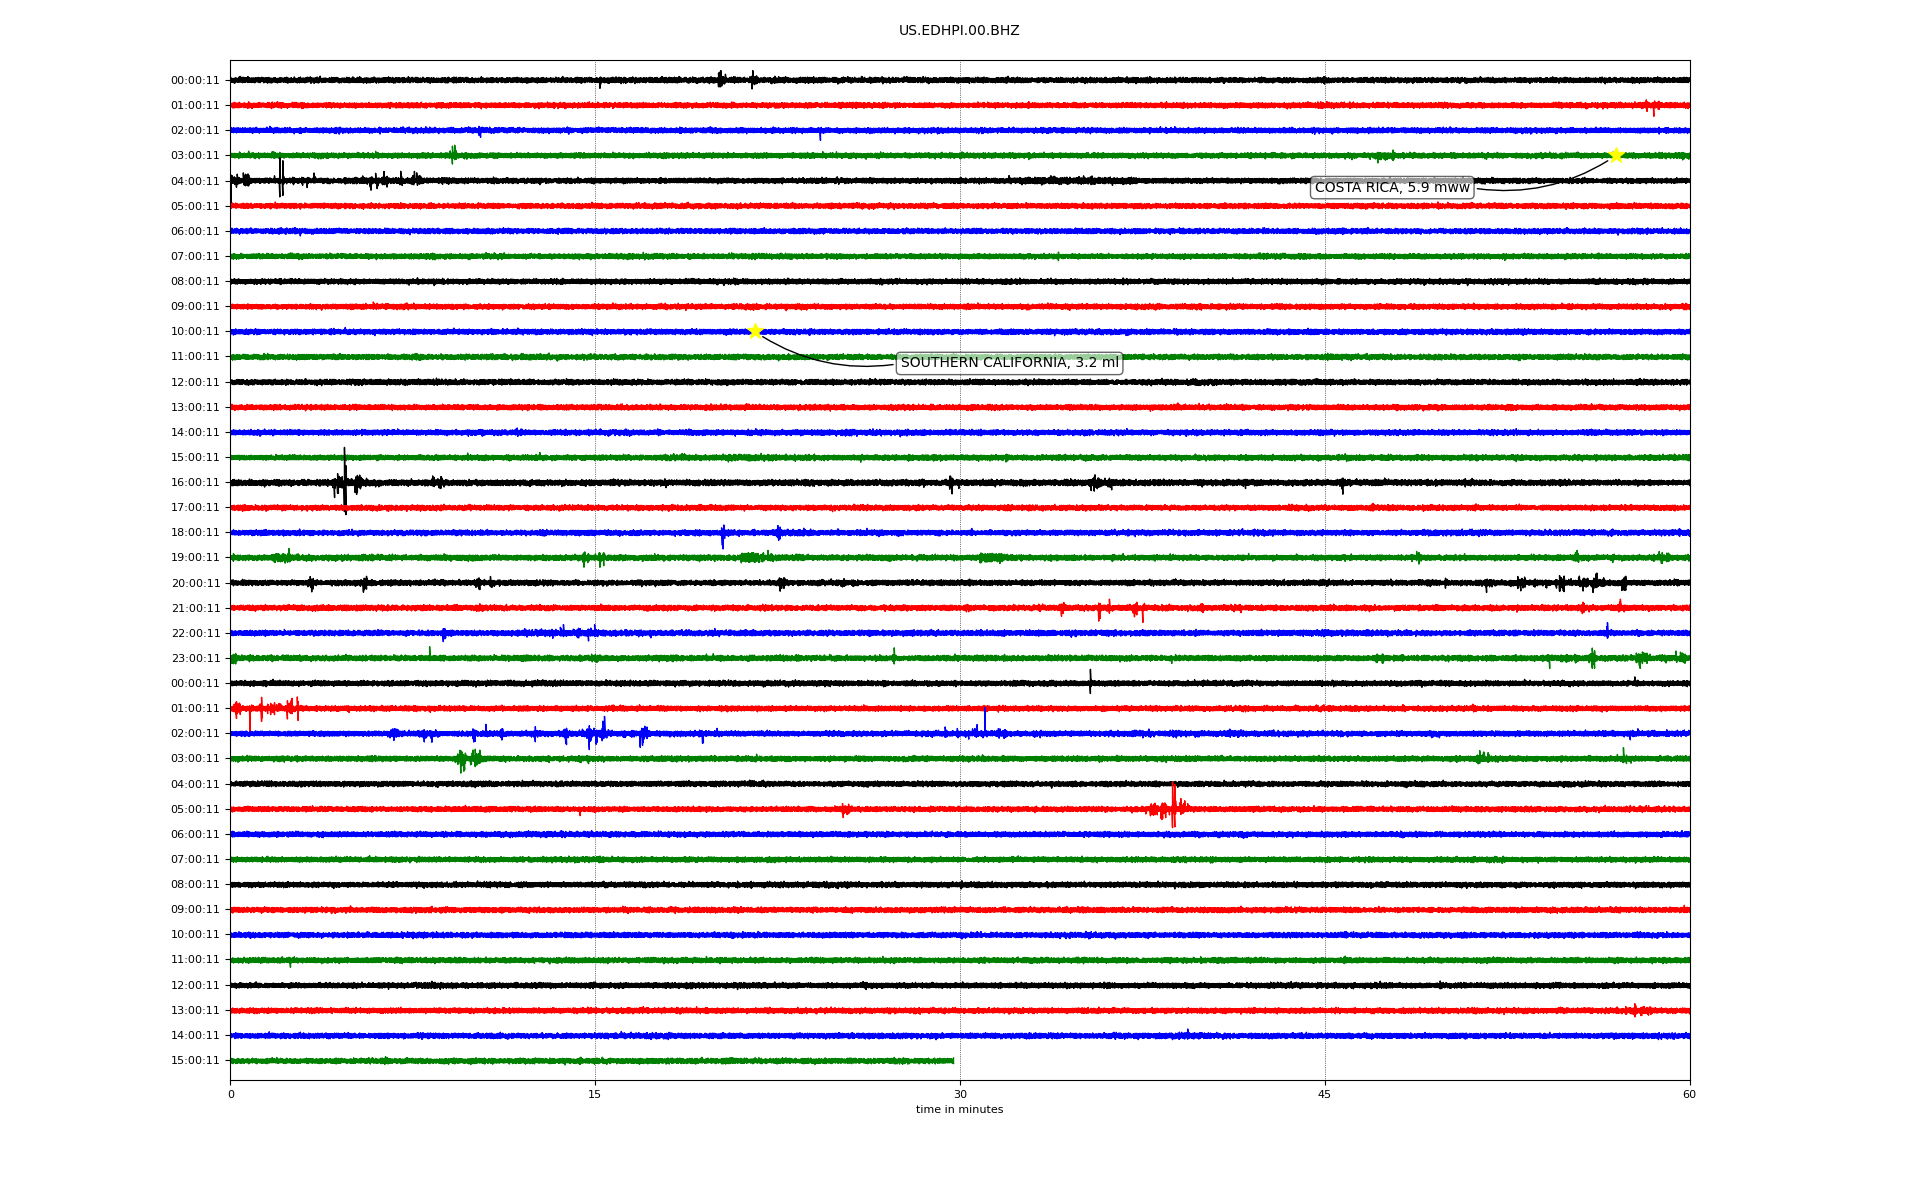
Task: Click the end of the final green trace
Action: [x=952, y=1060]
